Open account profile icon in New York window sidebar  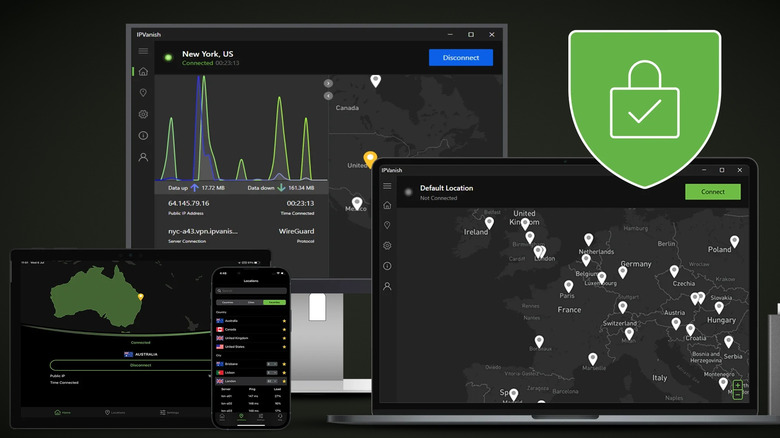[x=143, y=157]
